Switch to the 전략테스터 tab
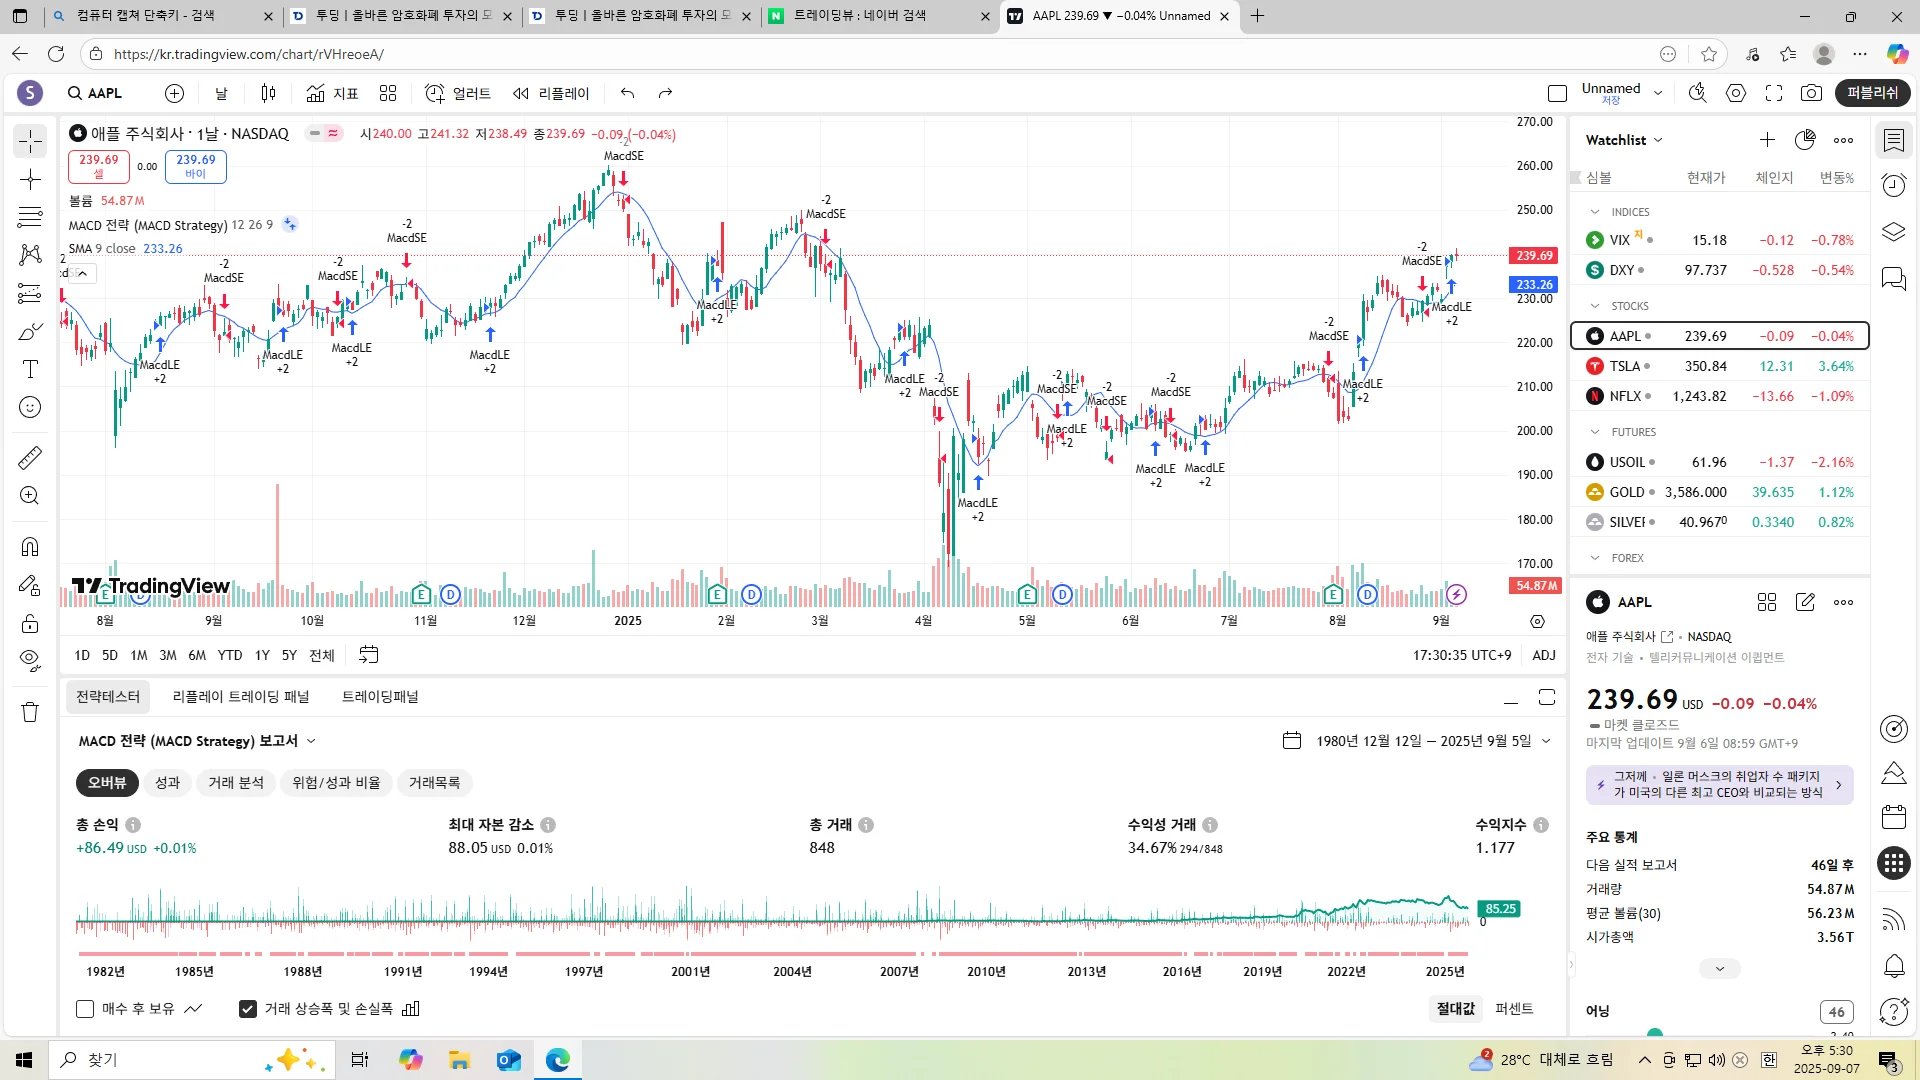The image size is (1920, 1080). (x=108, y=697)
